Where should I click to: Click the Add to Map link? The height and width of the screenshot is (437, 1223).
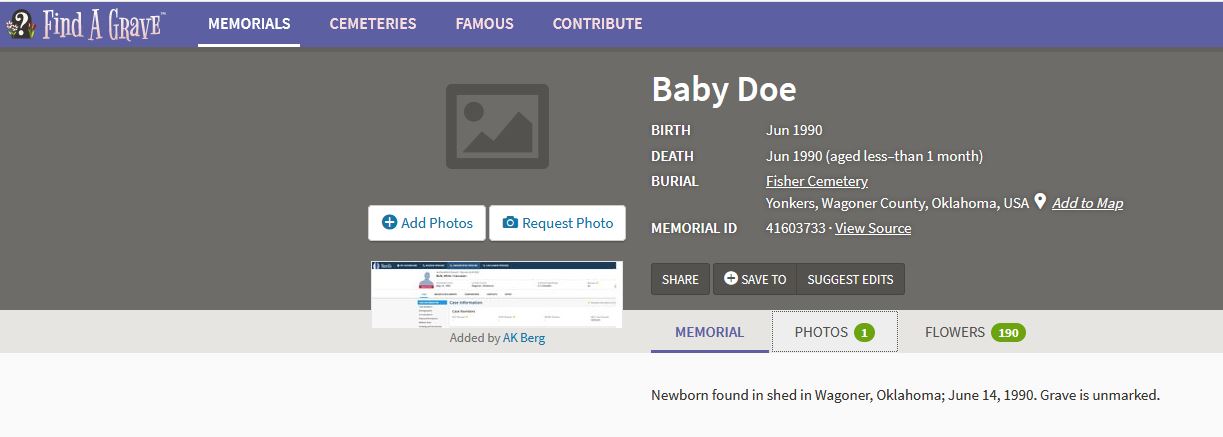coord(1087,203)
